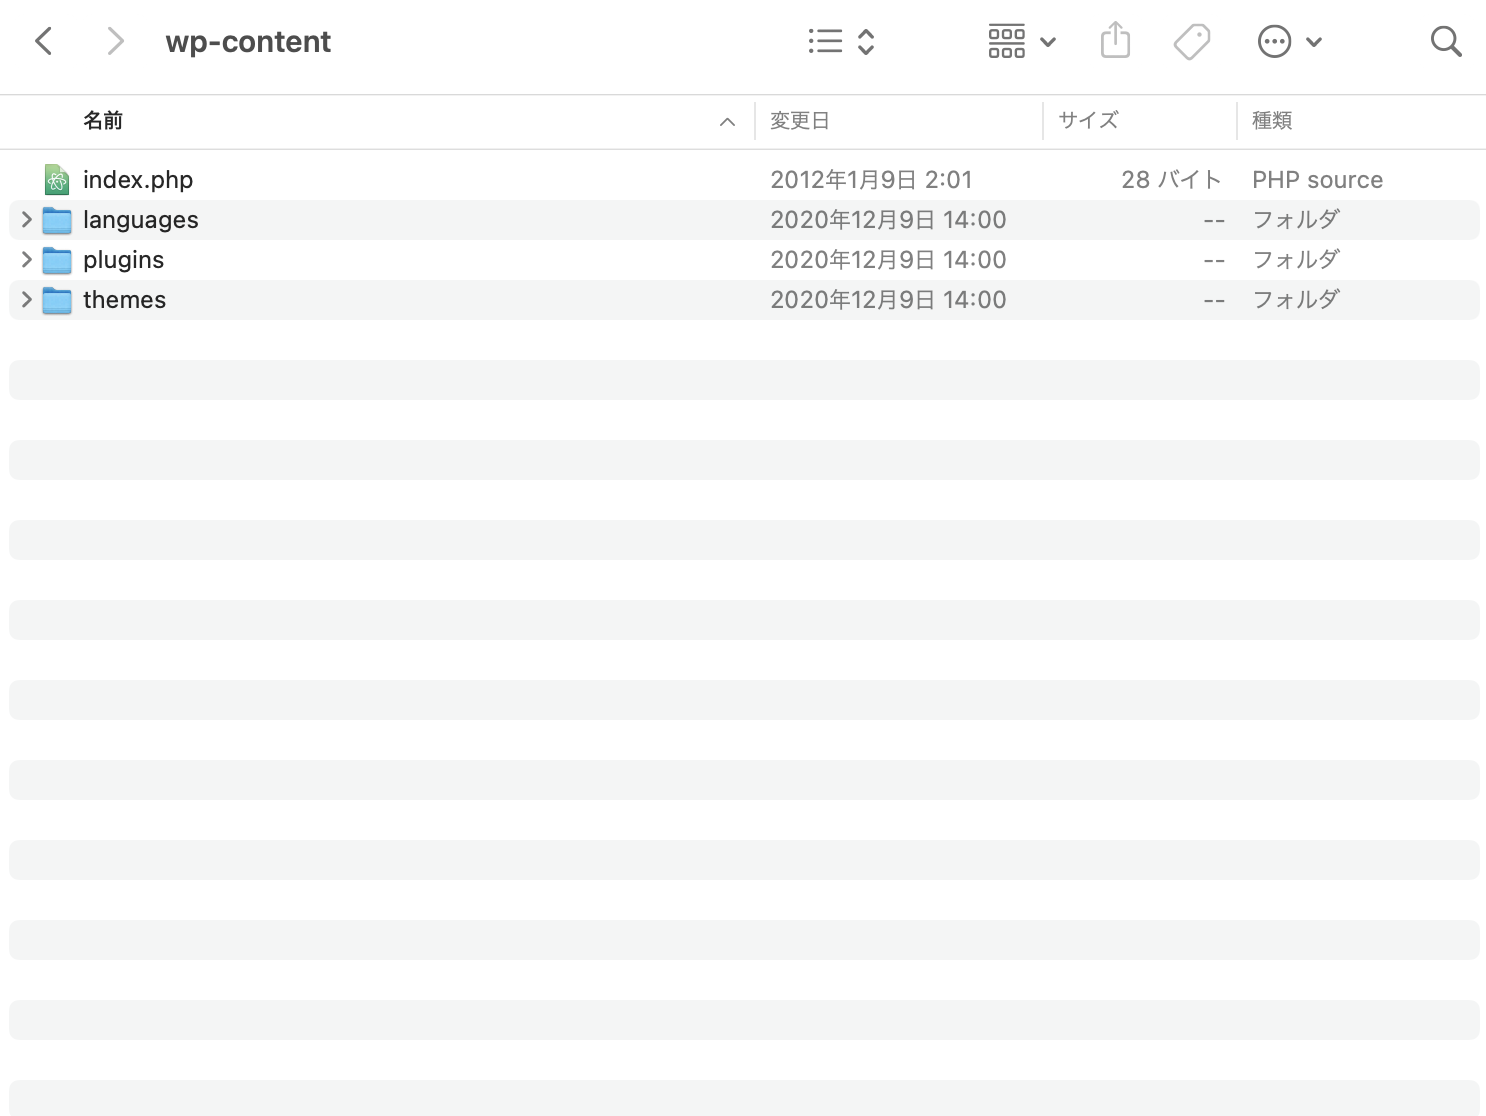Open the more actions ellipsis menu
The image size is (1486, 1116).
click(x=1289, y=41)
